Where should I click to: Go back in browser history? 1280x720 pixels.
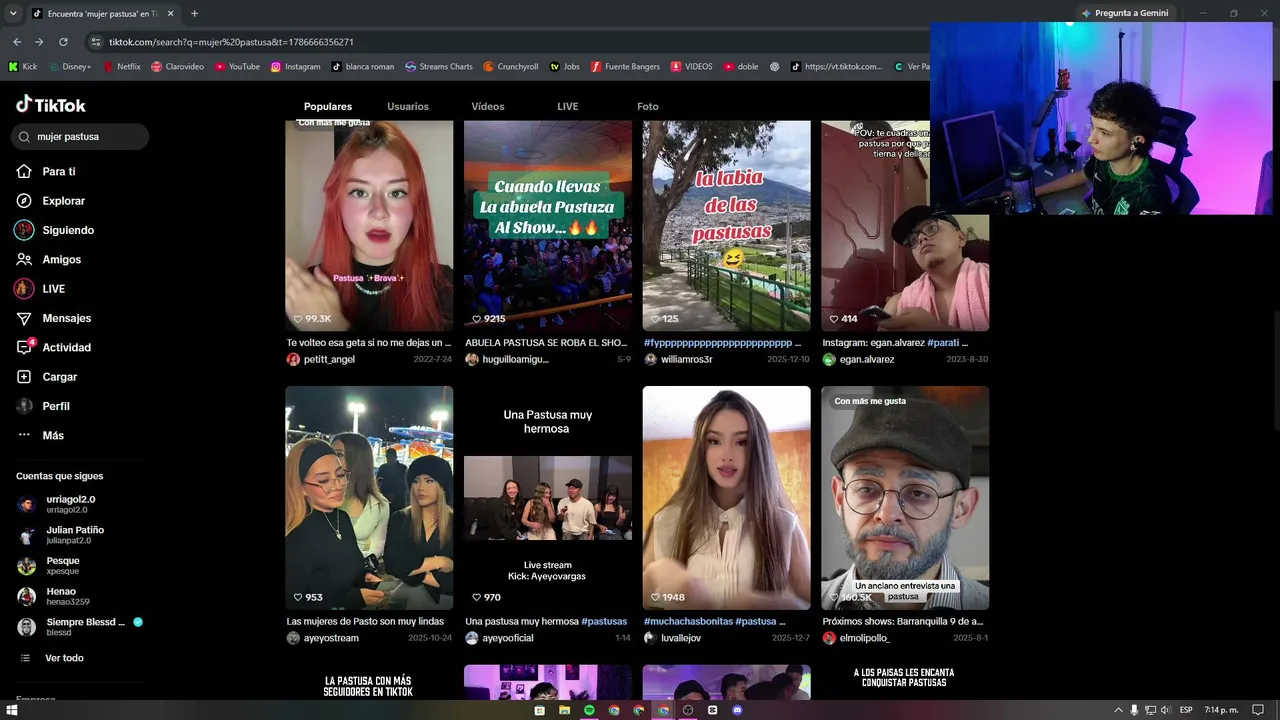17,42
